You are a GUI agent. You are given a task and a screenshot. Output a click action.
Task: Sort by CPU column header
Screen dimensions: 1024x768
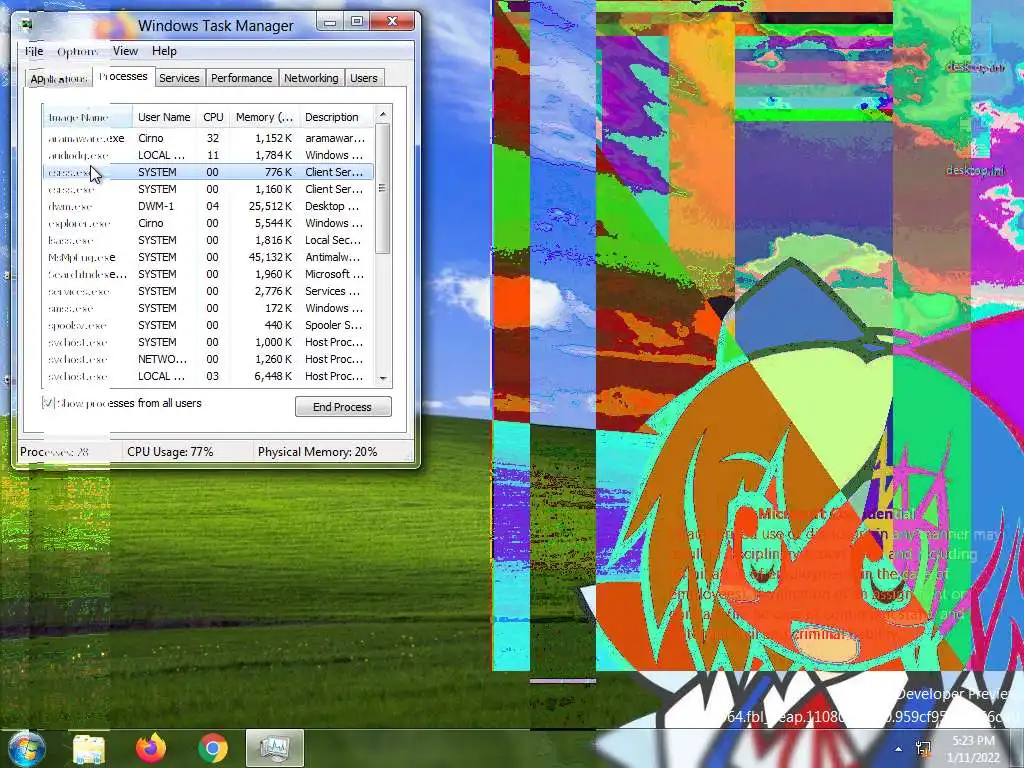click(213, 117)
